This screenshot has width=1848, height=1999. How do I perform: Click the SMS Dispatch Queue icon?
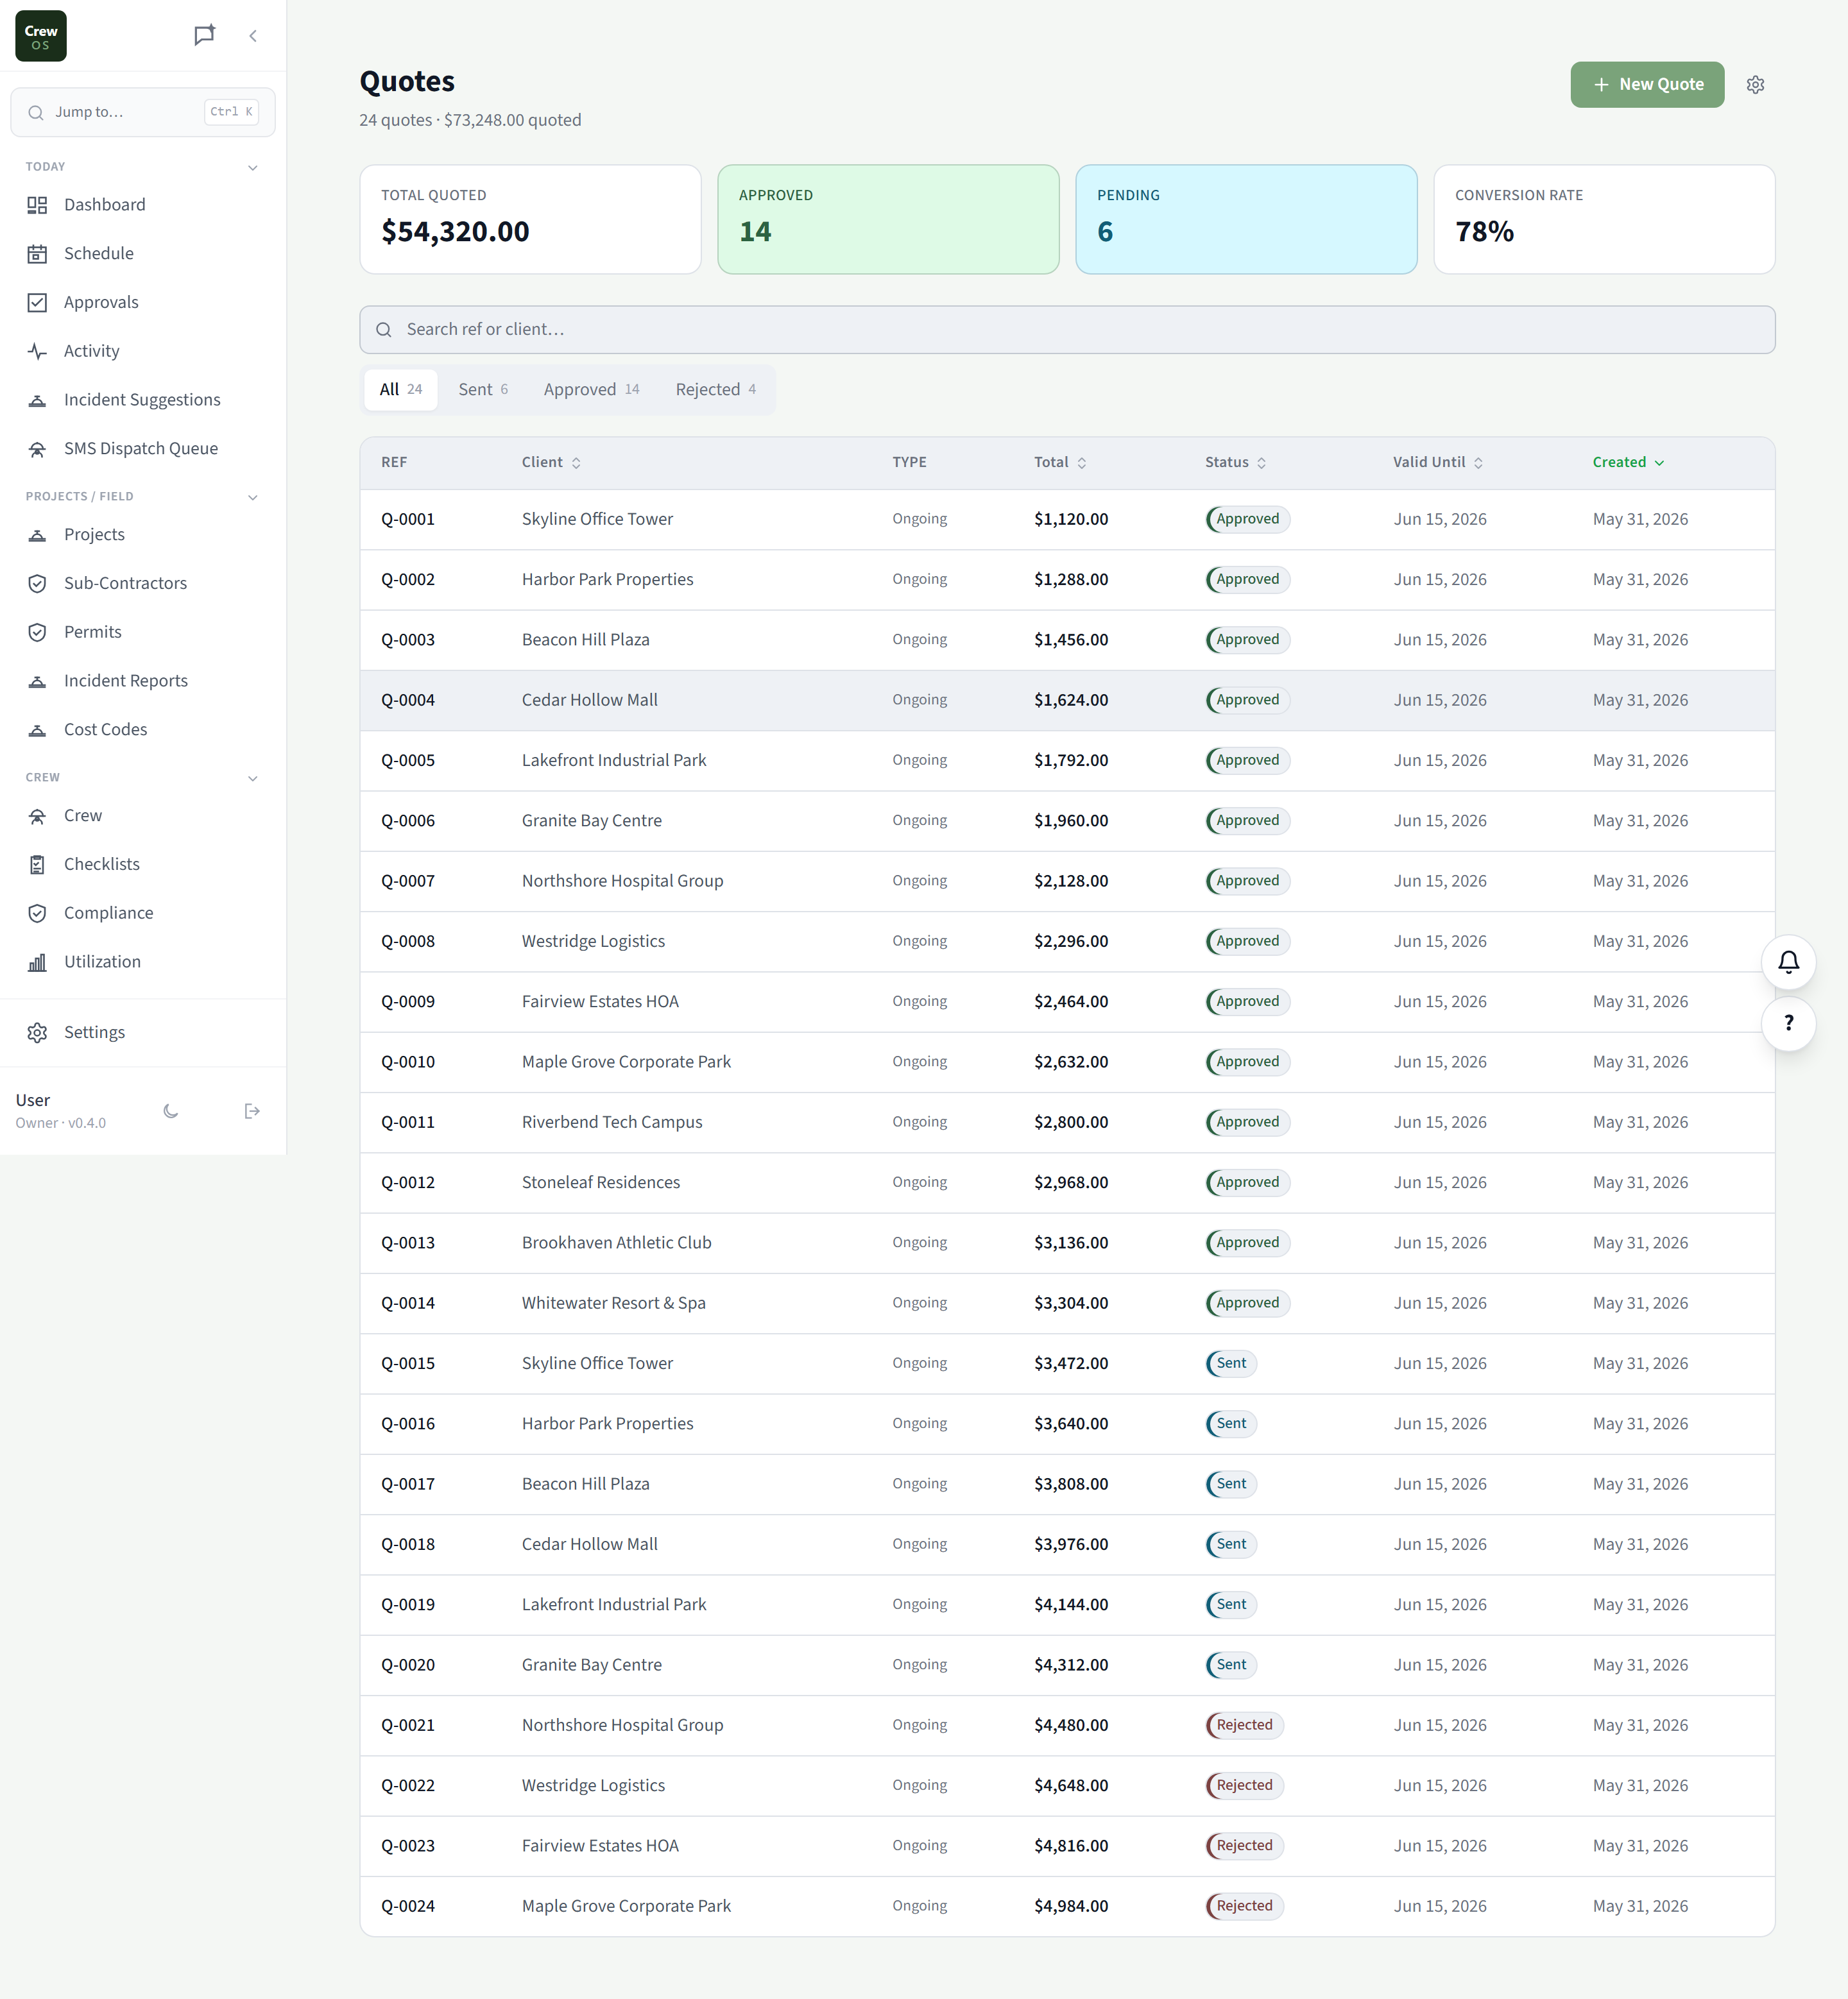pos(37,449)
